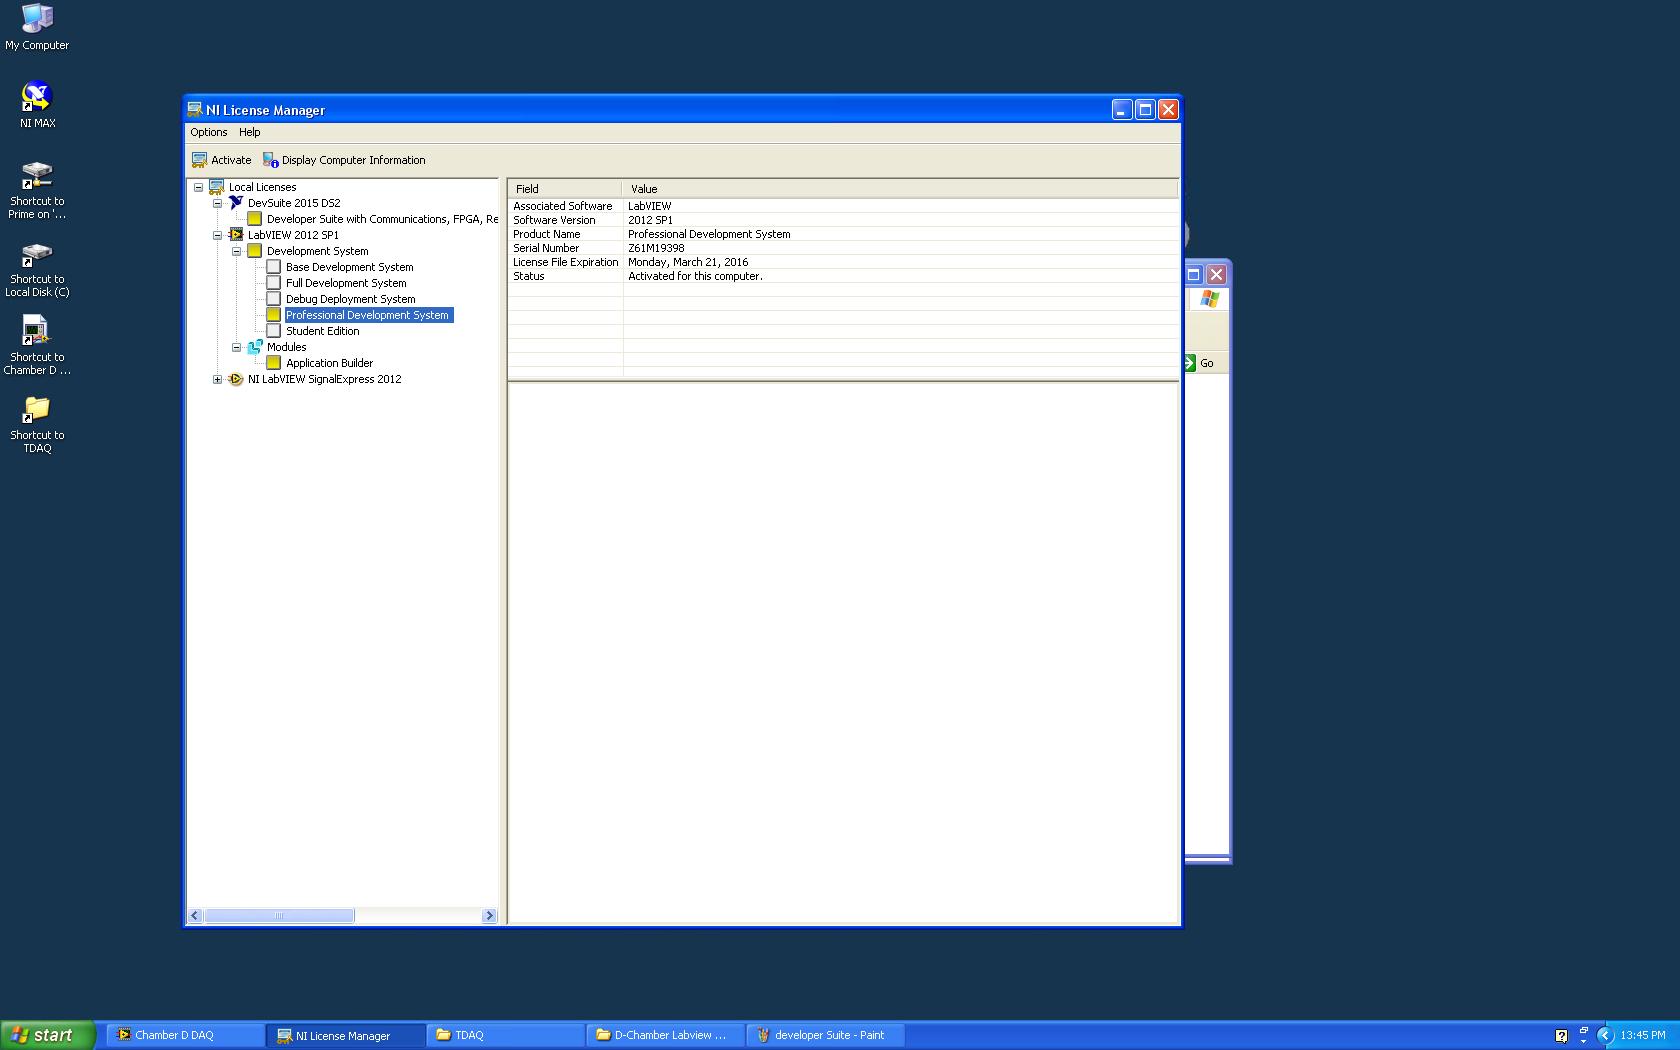Screen dimensions: 1680x1050
Task: Select the Student Edition tree item
Action: point(322,331)
